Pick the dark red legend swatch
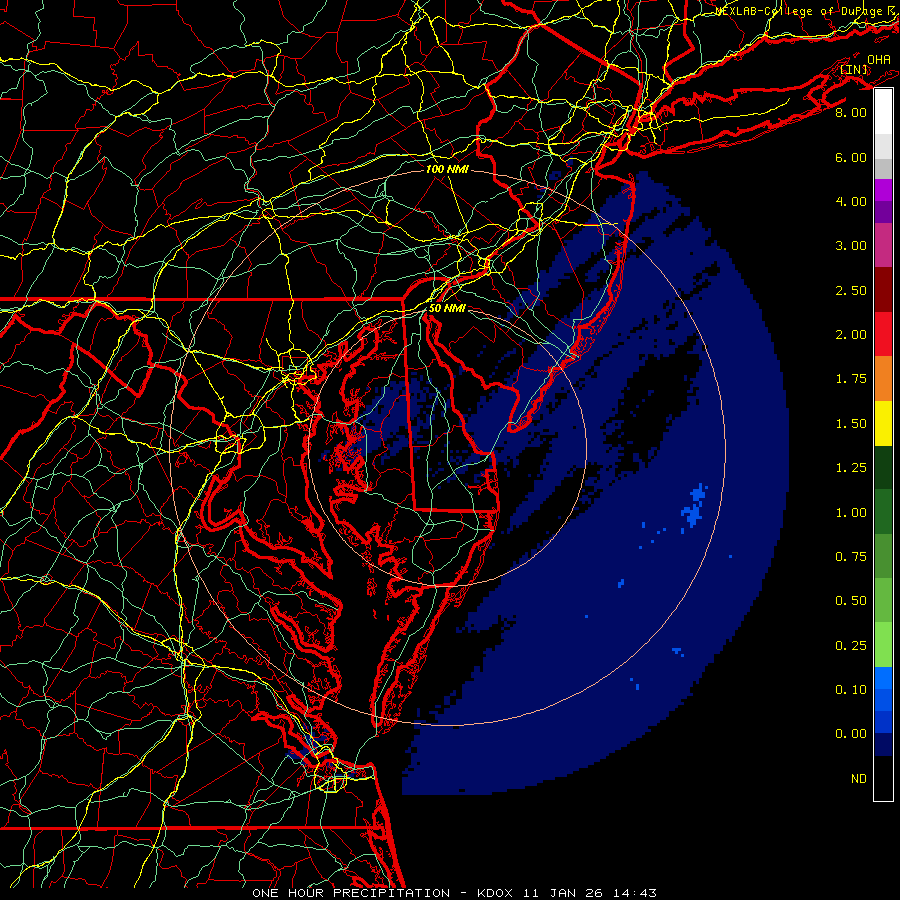This screenshot has width=900, height=900. (x=883, y=290)
